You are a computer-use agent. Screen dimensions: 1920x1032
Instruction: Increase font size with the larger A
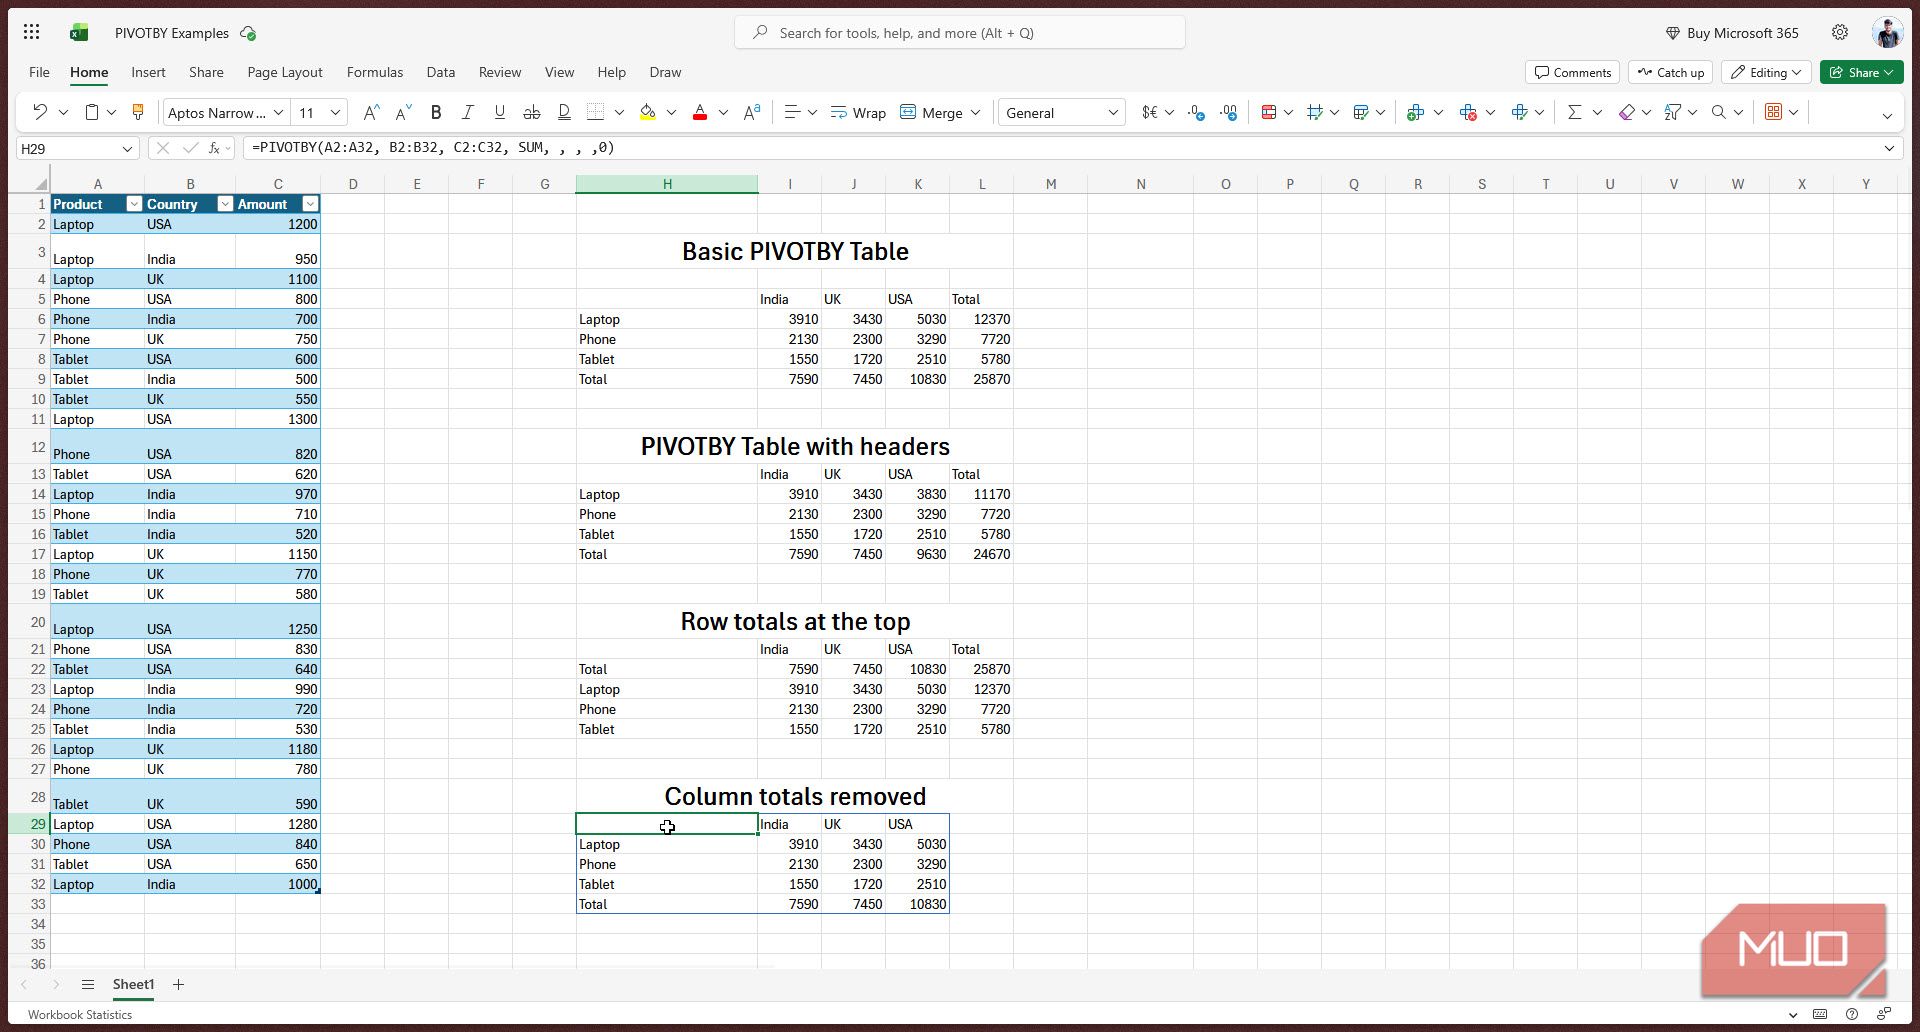coord(370,112)
